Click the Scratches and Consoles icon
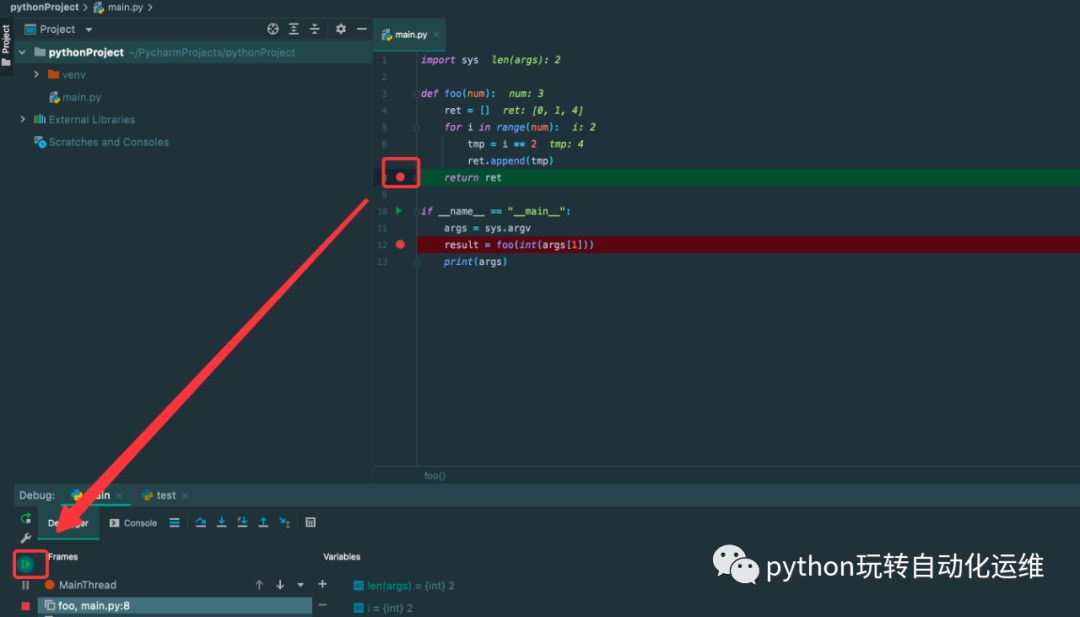Image resolution: width=1080 pixels, height=617 pixels. coord(40,142)
